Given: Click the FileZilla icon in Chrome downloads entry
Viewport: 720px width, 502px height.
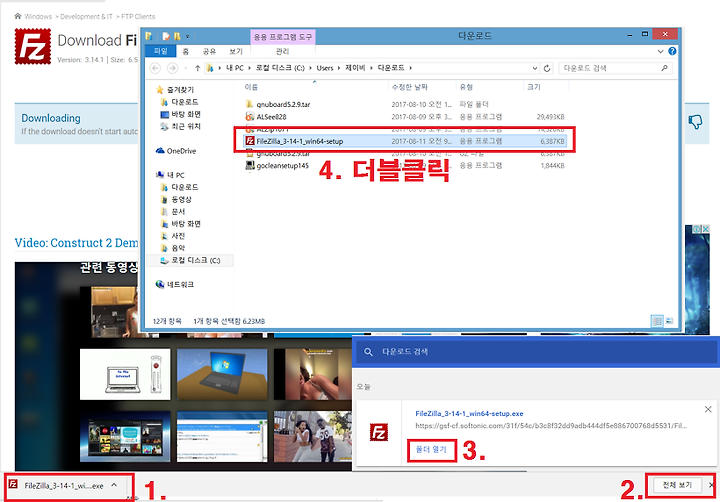Looking at the screenshot, I should pyautogui.click(x=379, y=432).
